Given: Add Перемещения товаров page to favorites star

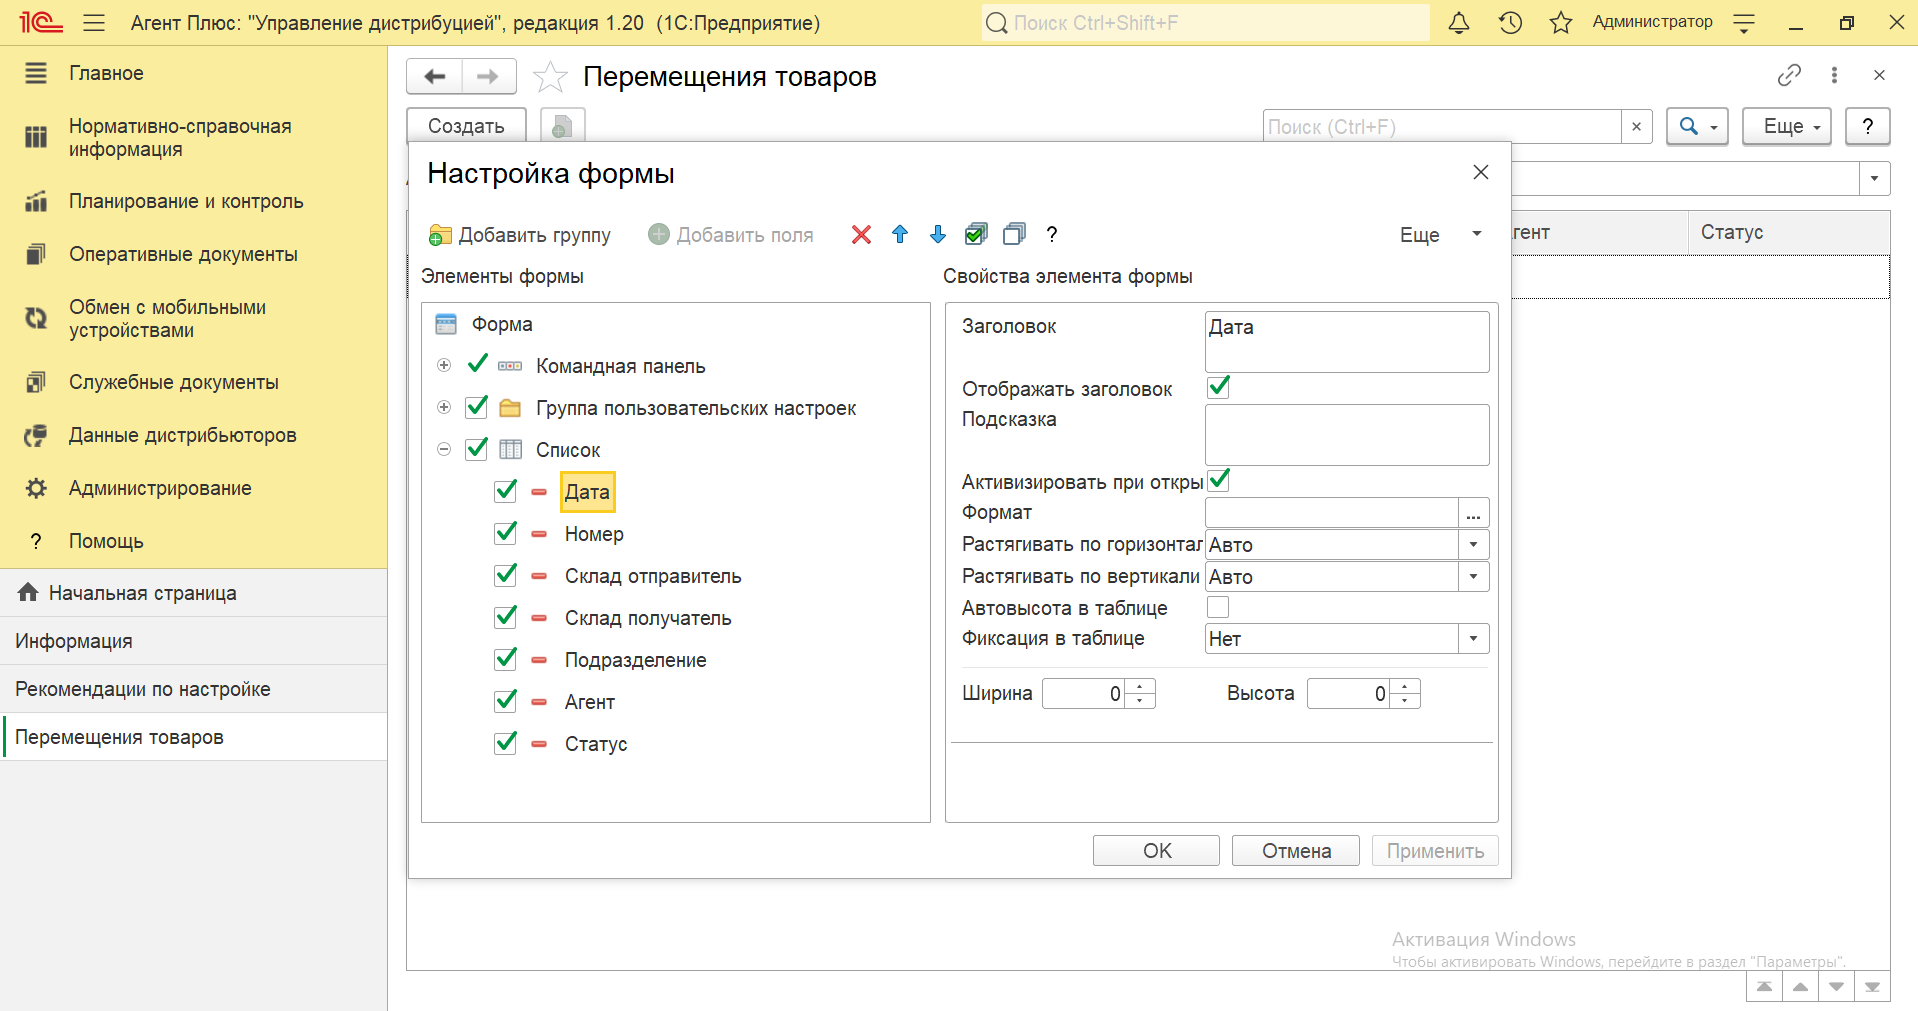Looking at the screenshot, I should 550,77.
